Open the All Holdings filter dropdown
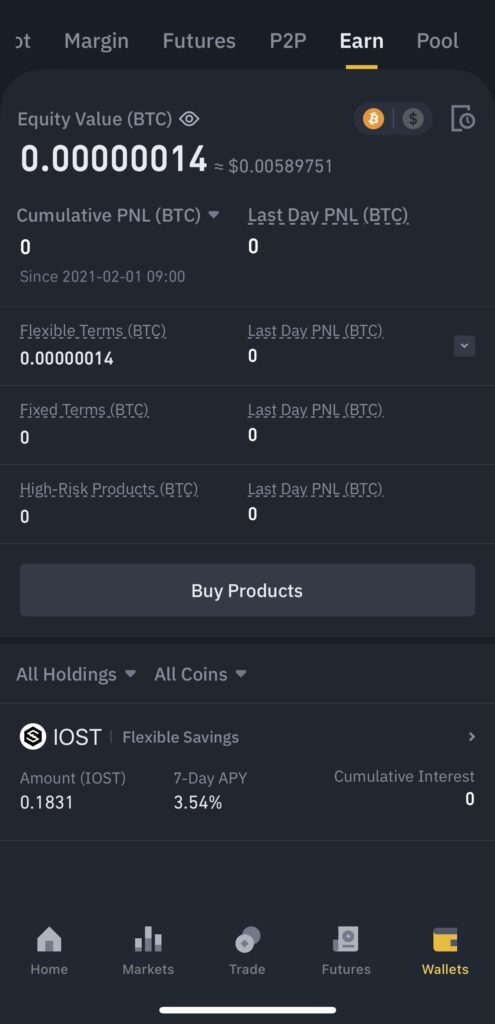This screenshot has height=1024, width=495. 76,674
